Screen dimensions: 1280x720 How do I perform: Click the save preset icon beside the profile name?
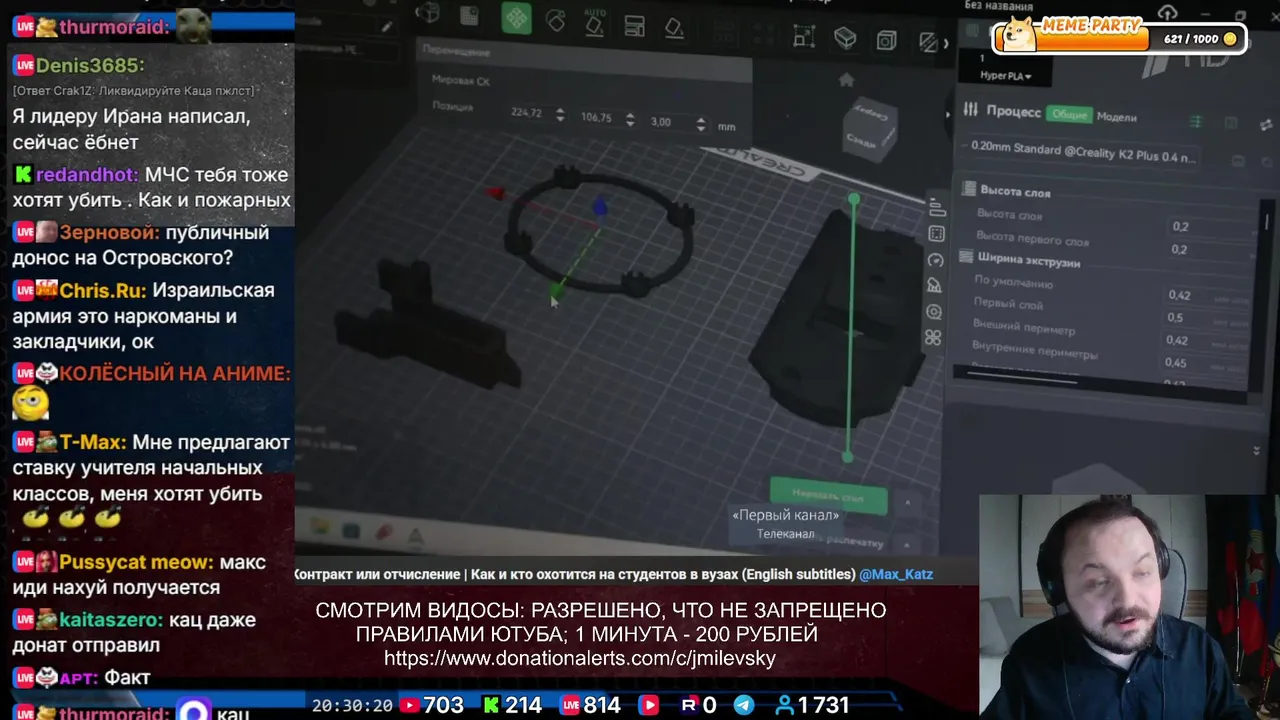tap(1238, 161)
